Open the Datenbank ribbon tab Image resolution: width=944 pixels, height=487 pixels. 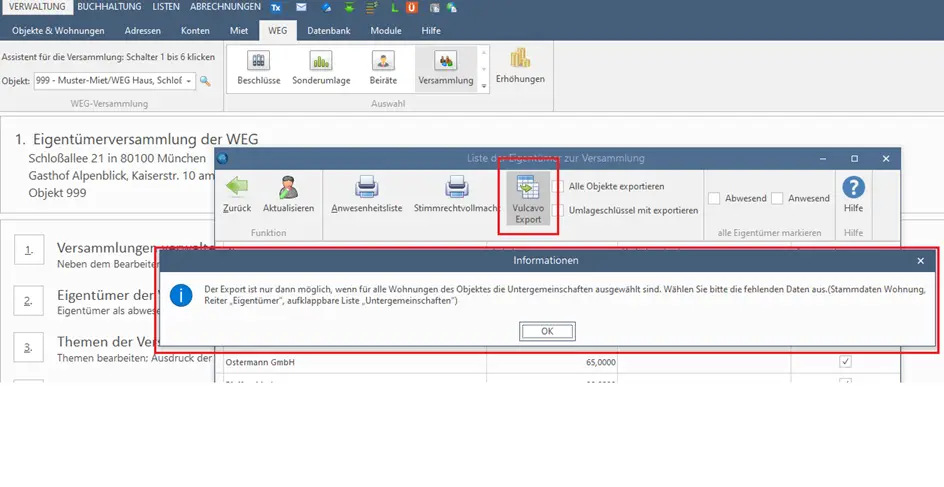pos(329,31)
